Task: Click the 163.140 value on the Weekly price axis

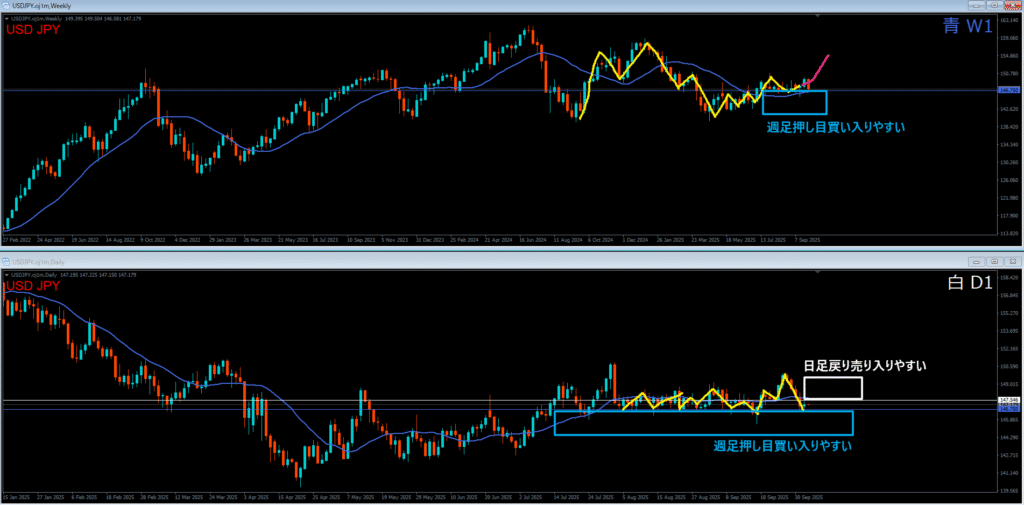Action: (1009, 20)
